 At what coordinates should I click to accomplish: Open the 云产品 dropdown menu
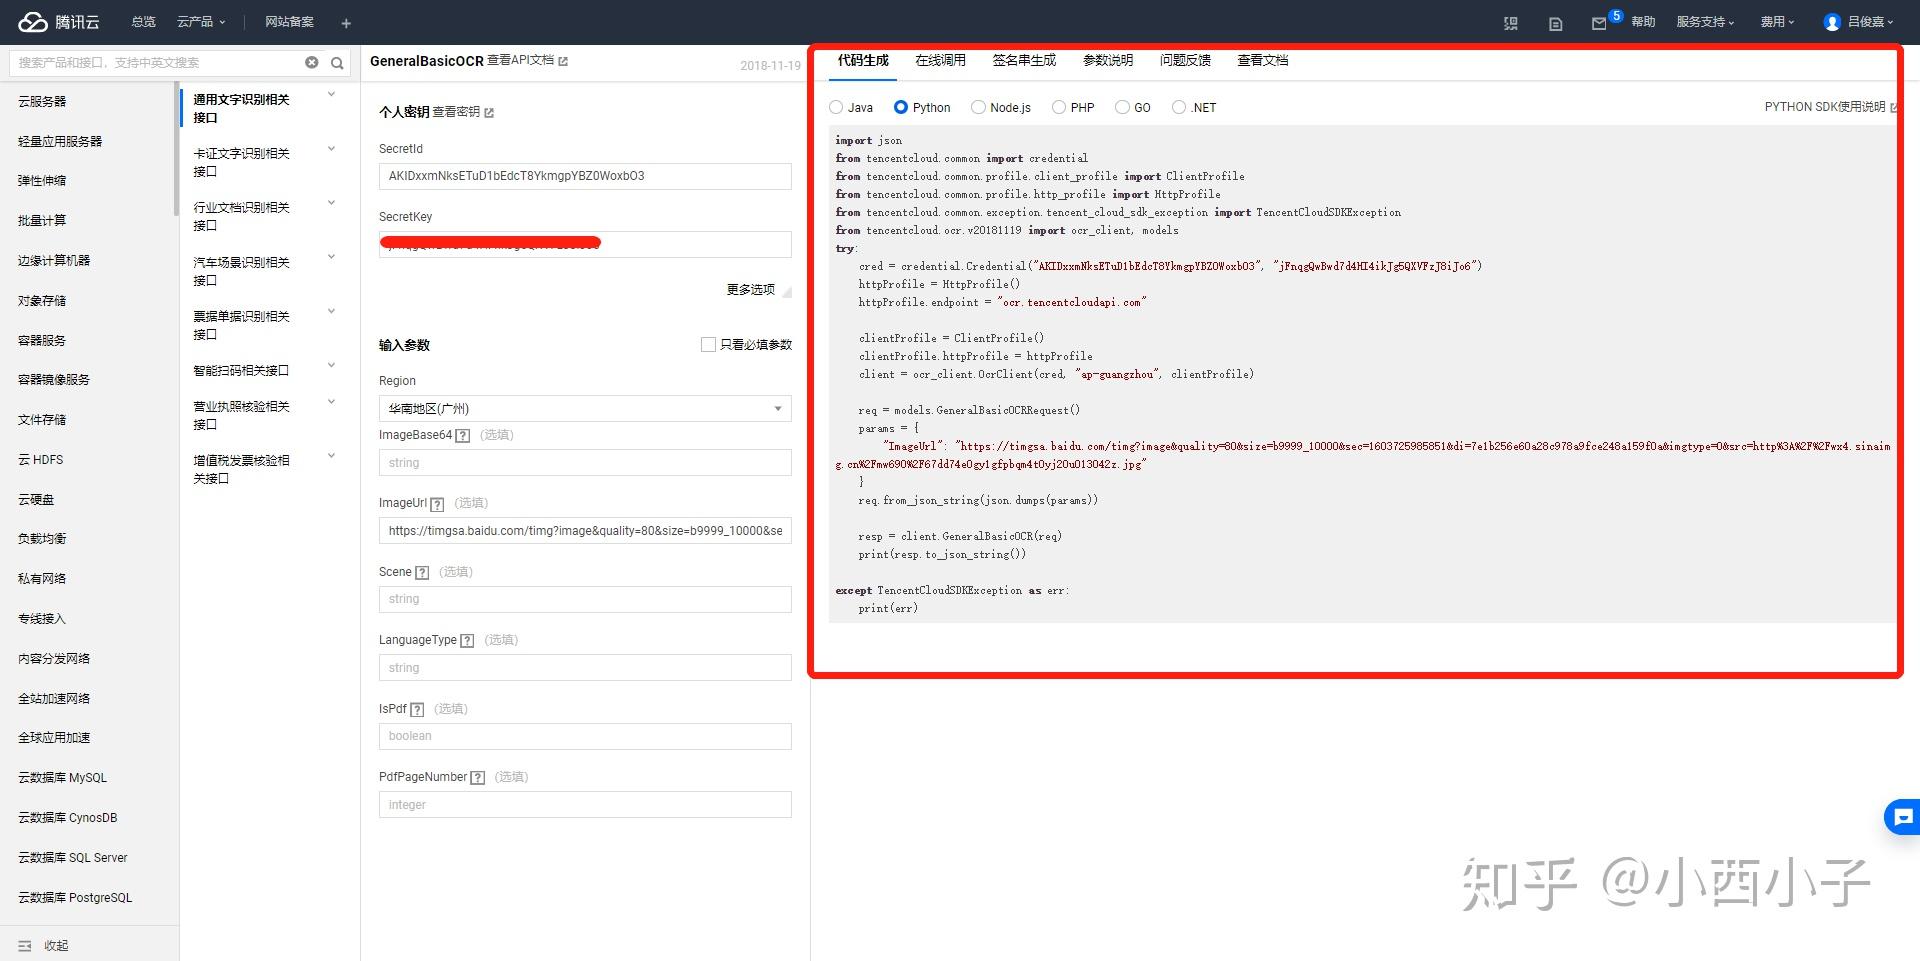pyautogui.click(x=201, y=22)
